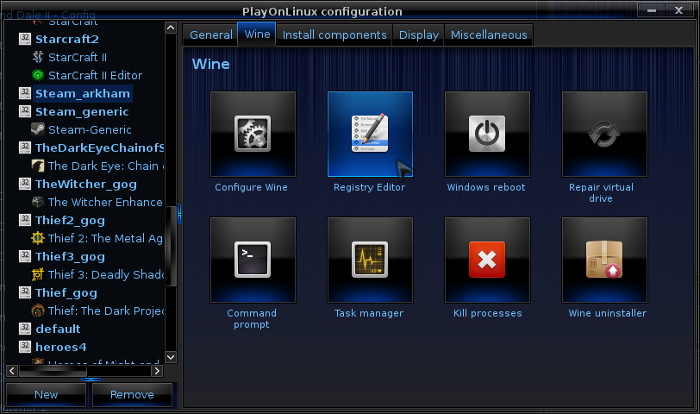
Task: Click the Steam-Generic shortcut icon
Action: coord(38,130)
